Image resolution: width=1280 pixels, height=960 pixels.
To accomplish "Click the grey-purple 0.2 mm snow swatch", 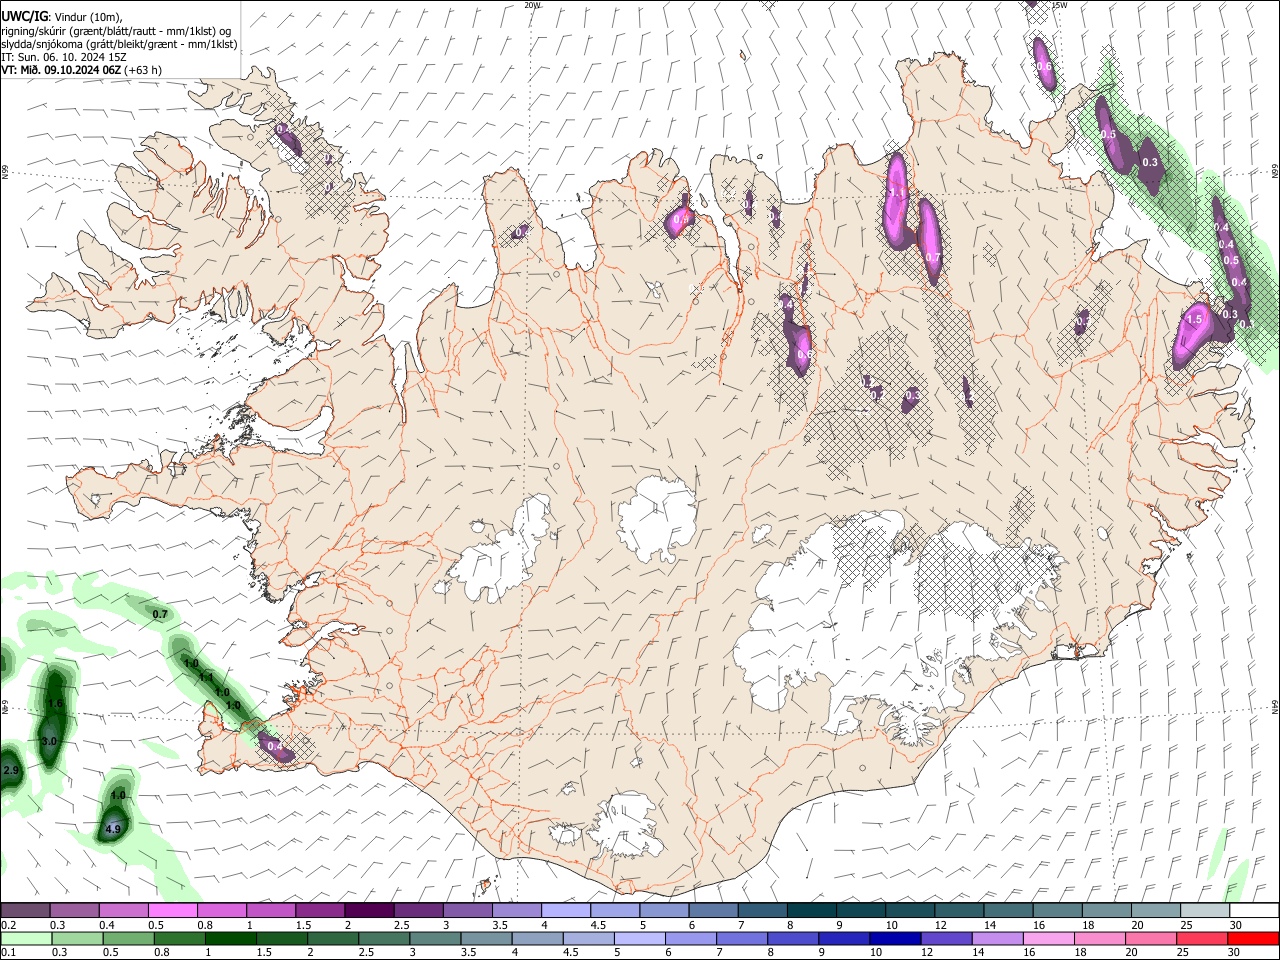I will point(25,910).
